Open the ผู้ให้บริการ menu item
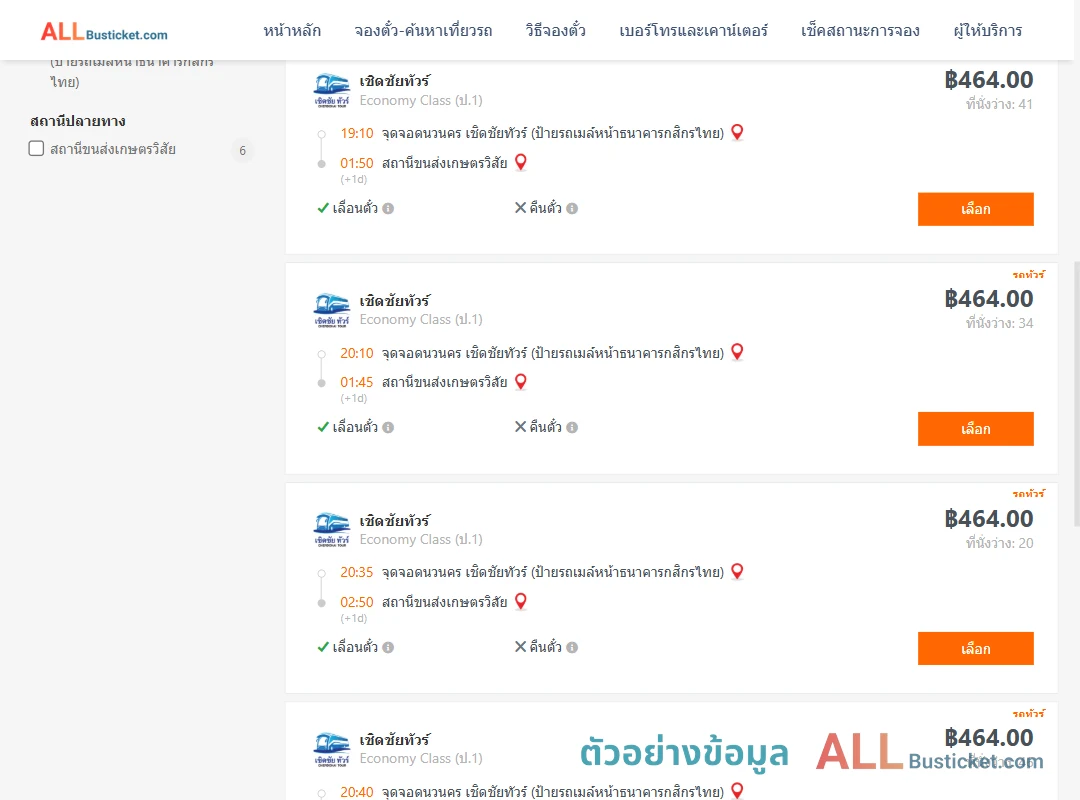This screenshot has width=1080, height=800. click(987, 30)
